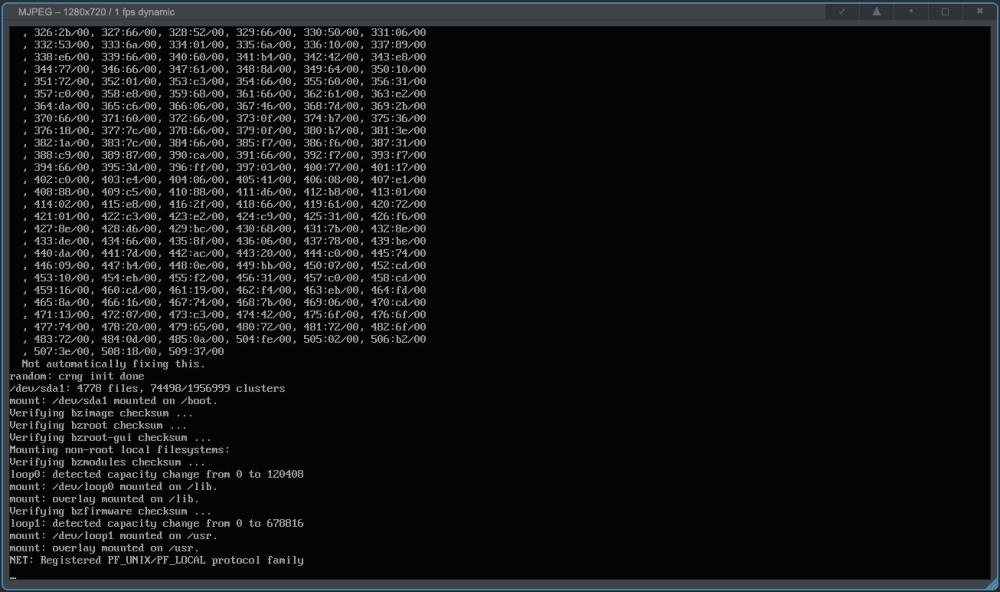Click 'Mounting non-root local filesystems:' line
Screen dimensions: 1000x592
pos(119,450)
